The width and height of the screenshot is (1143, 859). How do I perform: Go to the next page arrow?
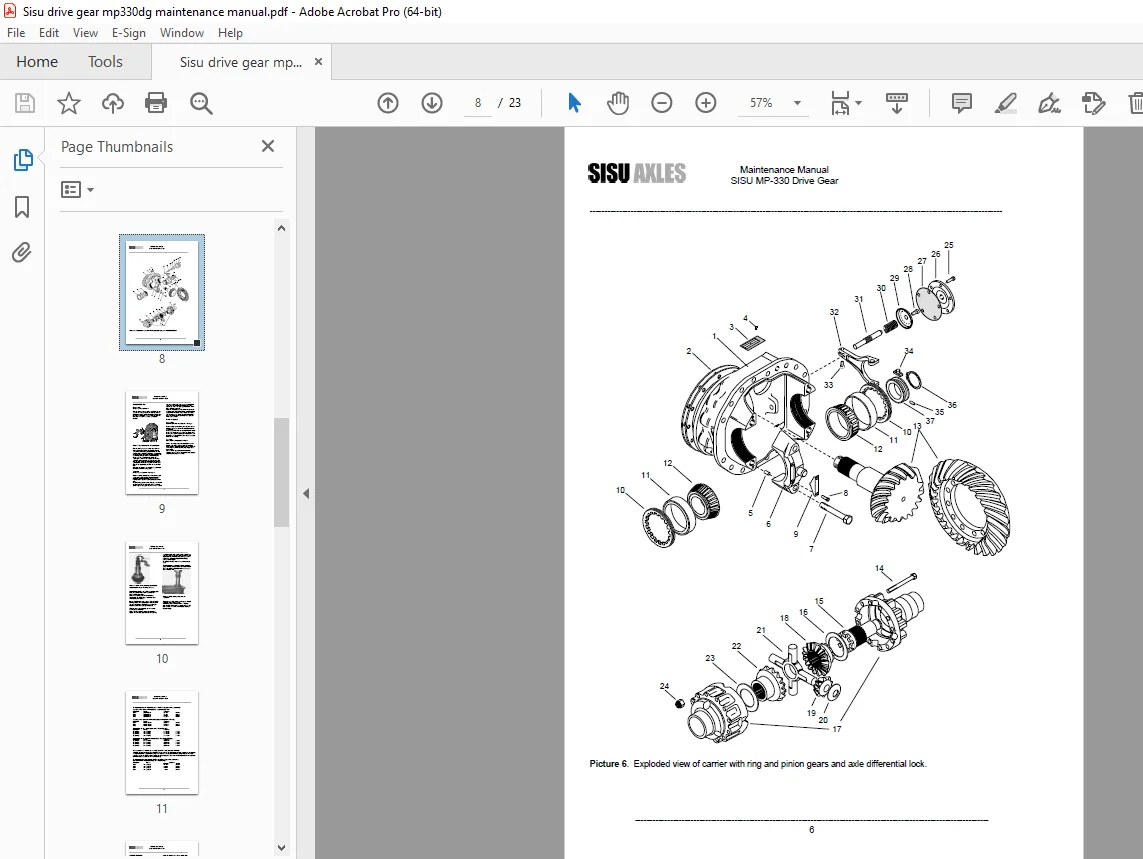coord(432,103)
